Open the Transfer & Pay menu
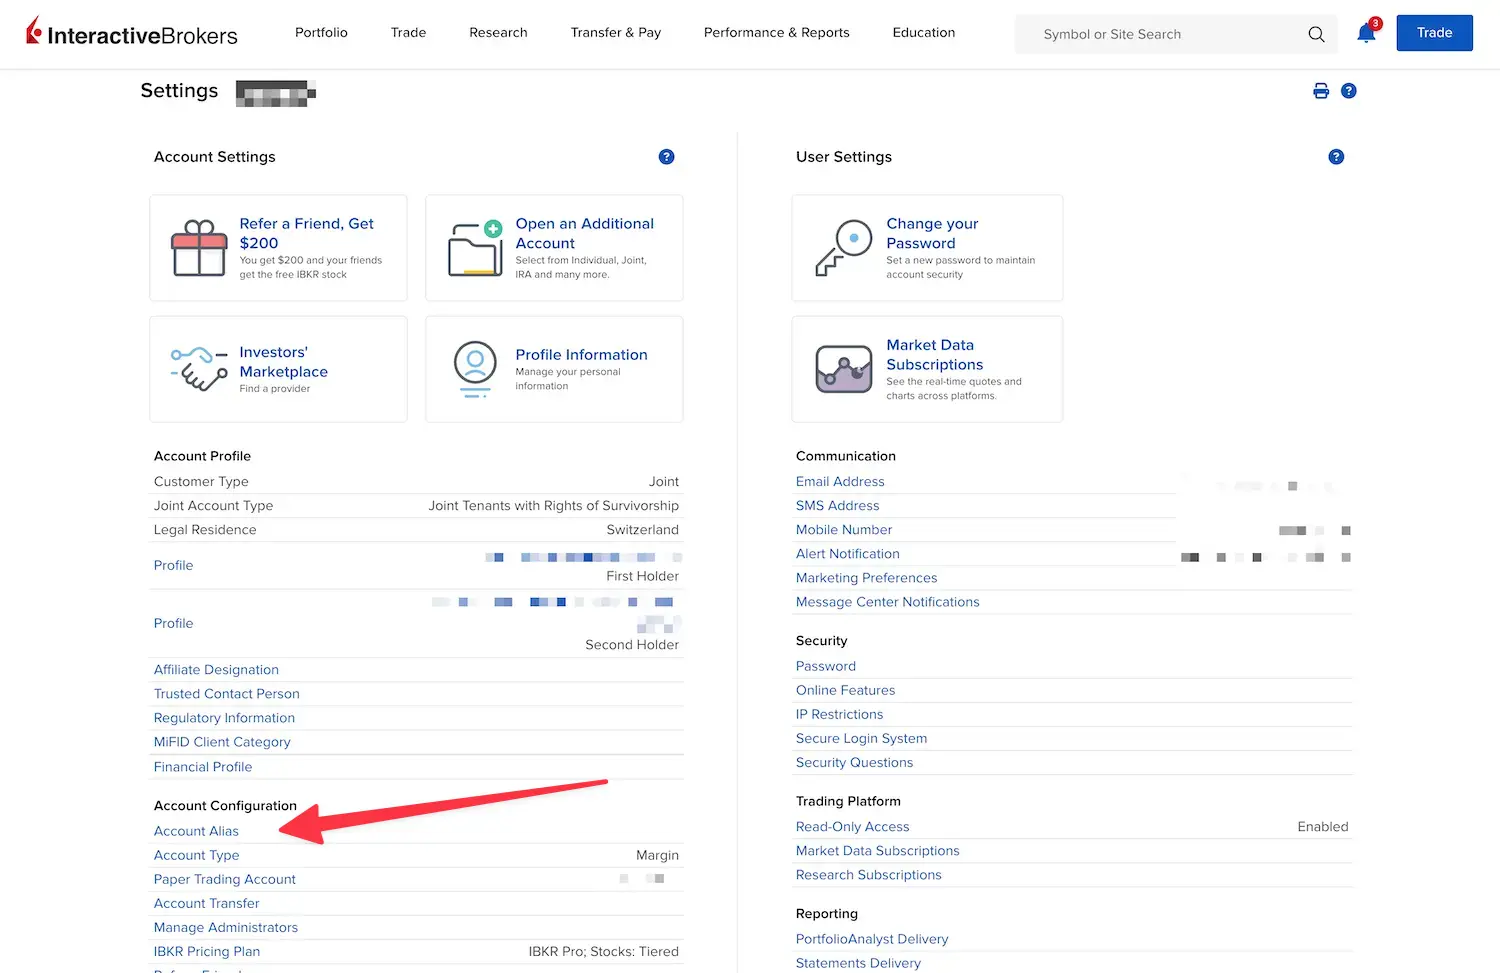The height and width of the screenshot is (973, 1500). click(x=616, y=33)
